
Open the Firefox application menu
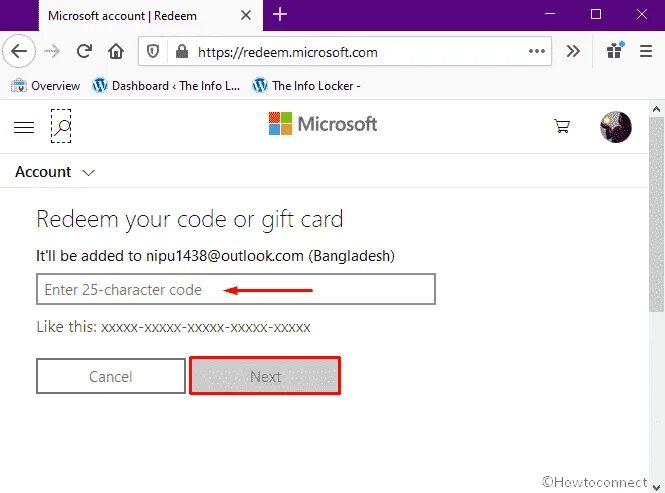click(645, 51)
